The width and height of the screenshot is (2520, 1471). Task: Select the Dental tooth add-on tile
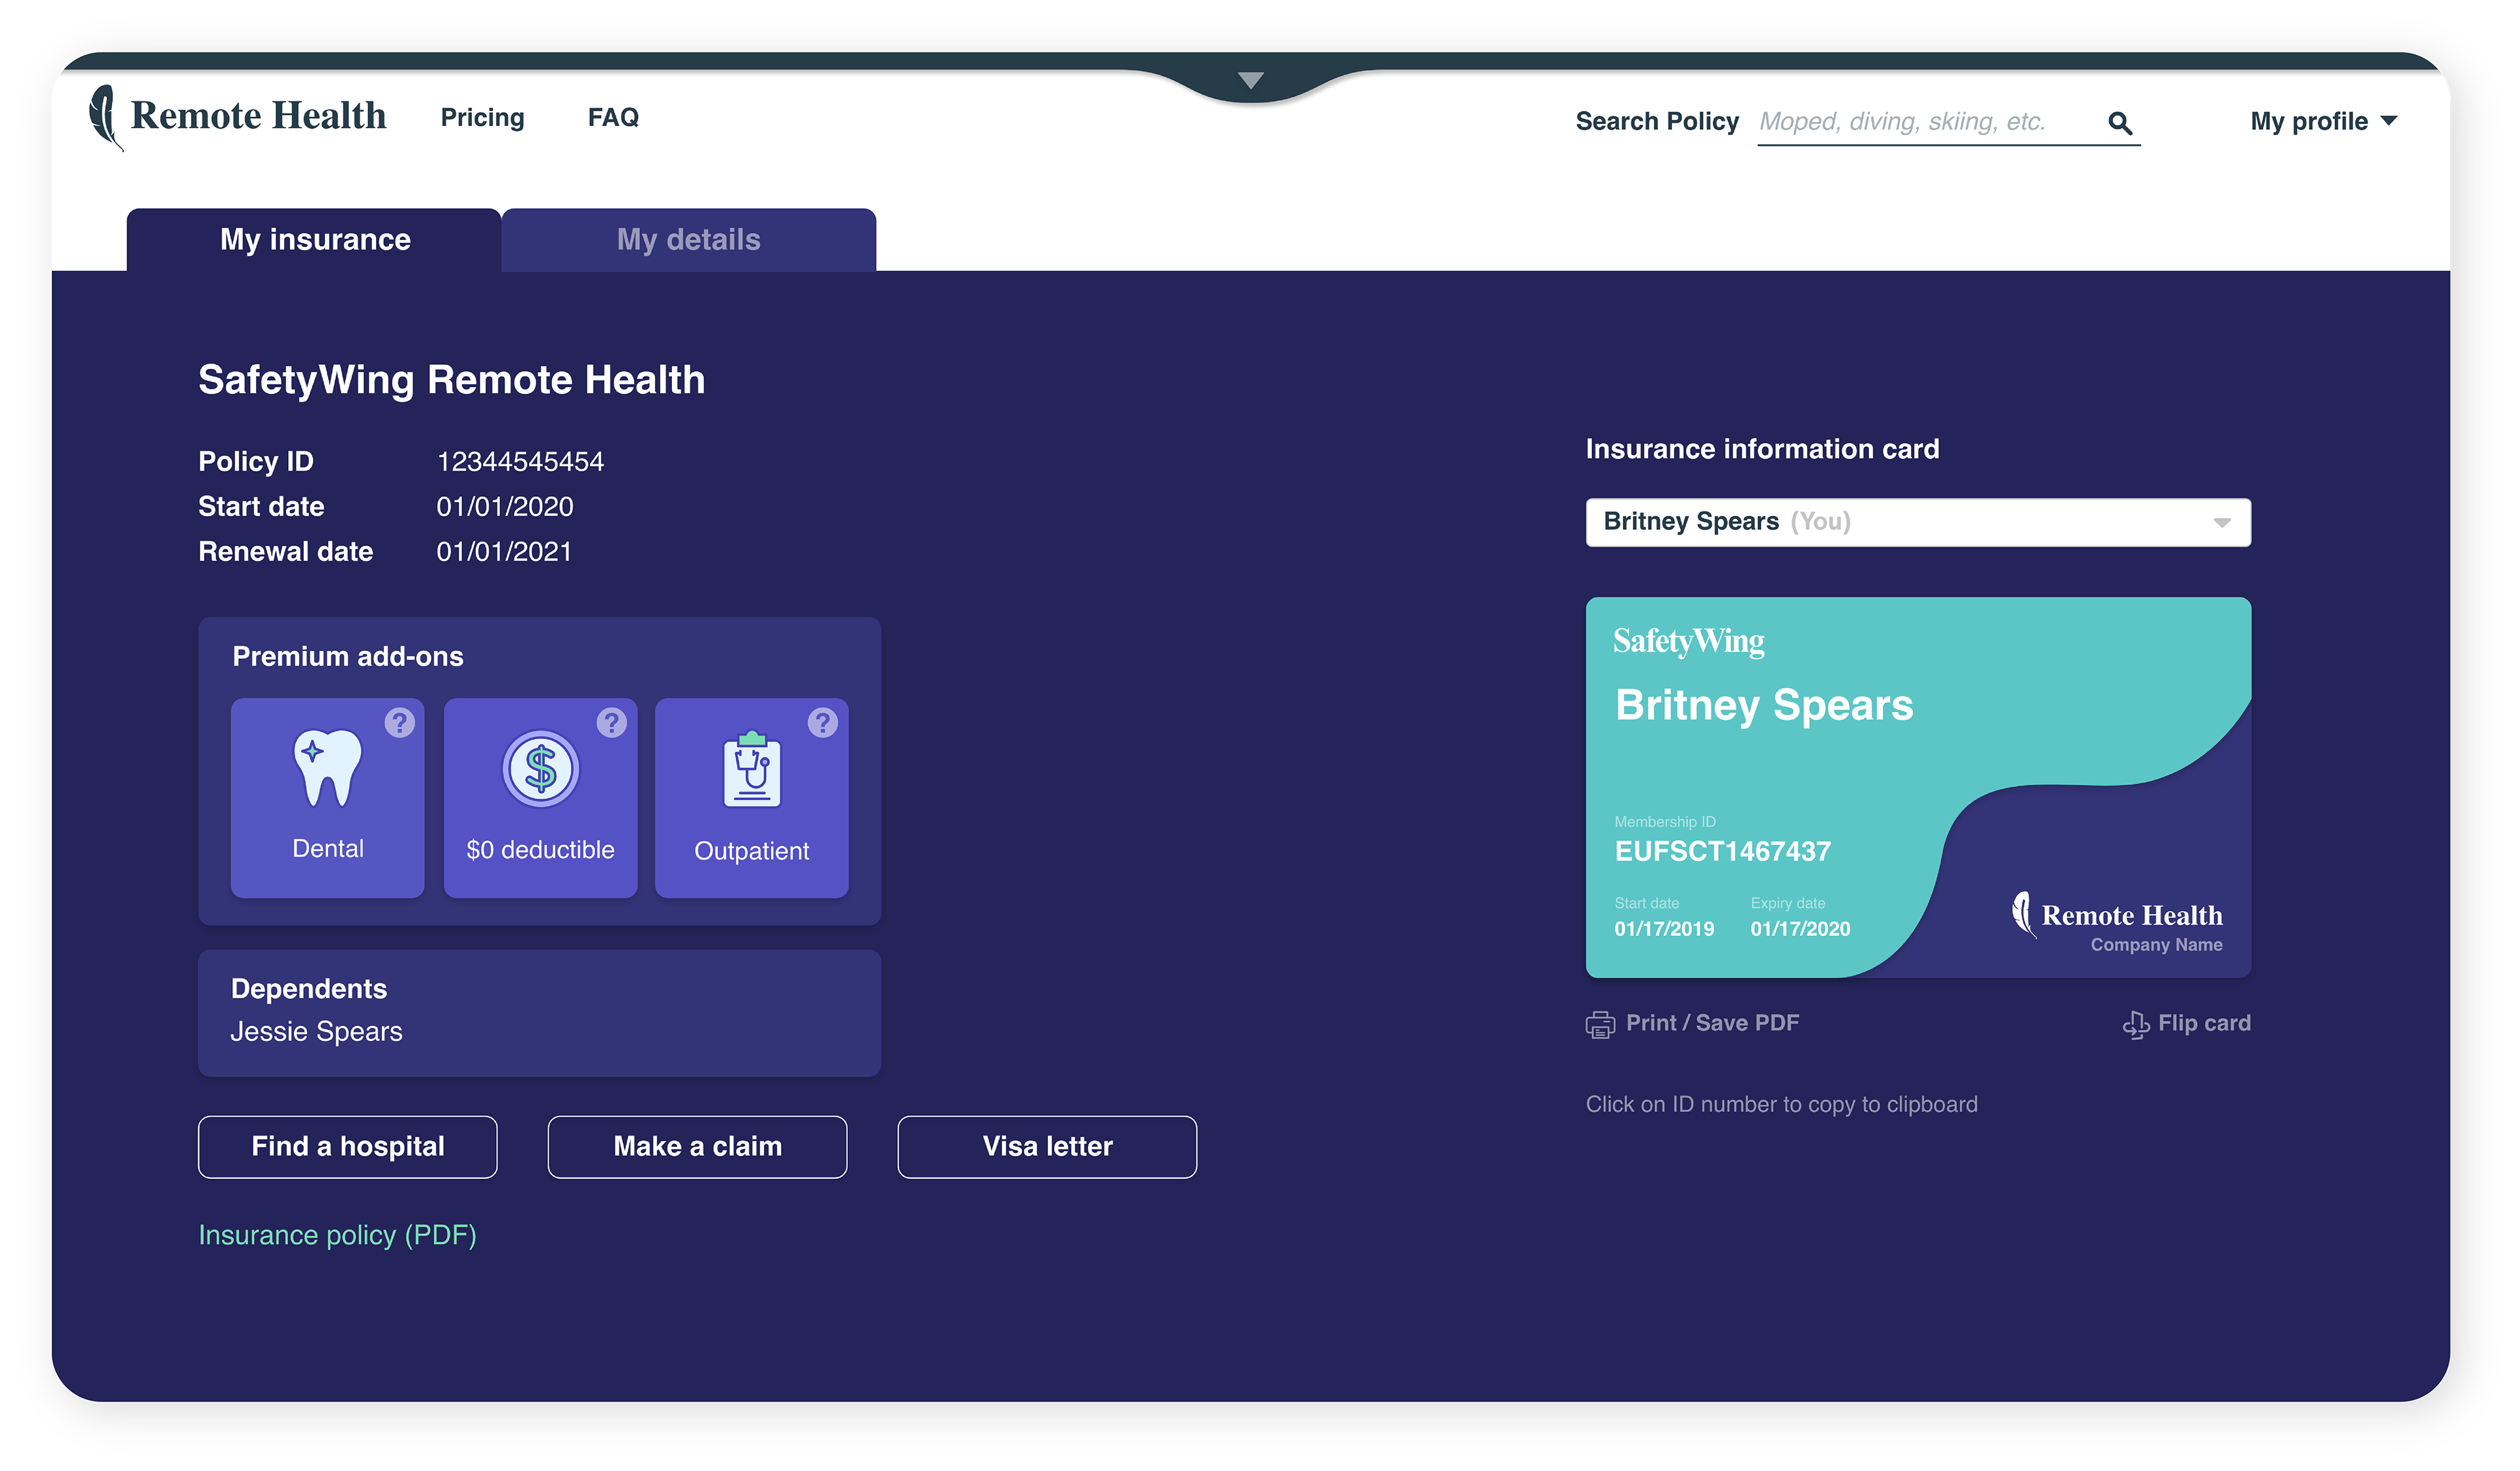(x=327, y=797)
